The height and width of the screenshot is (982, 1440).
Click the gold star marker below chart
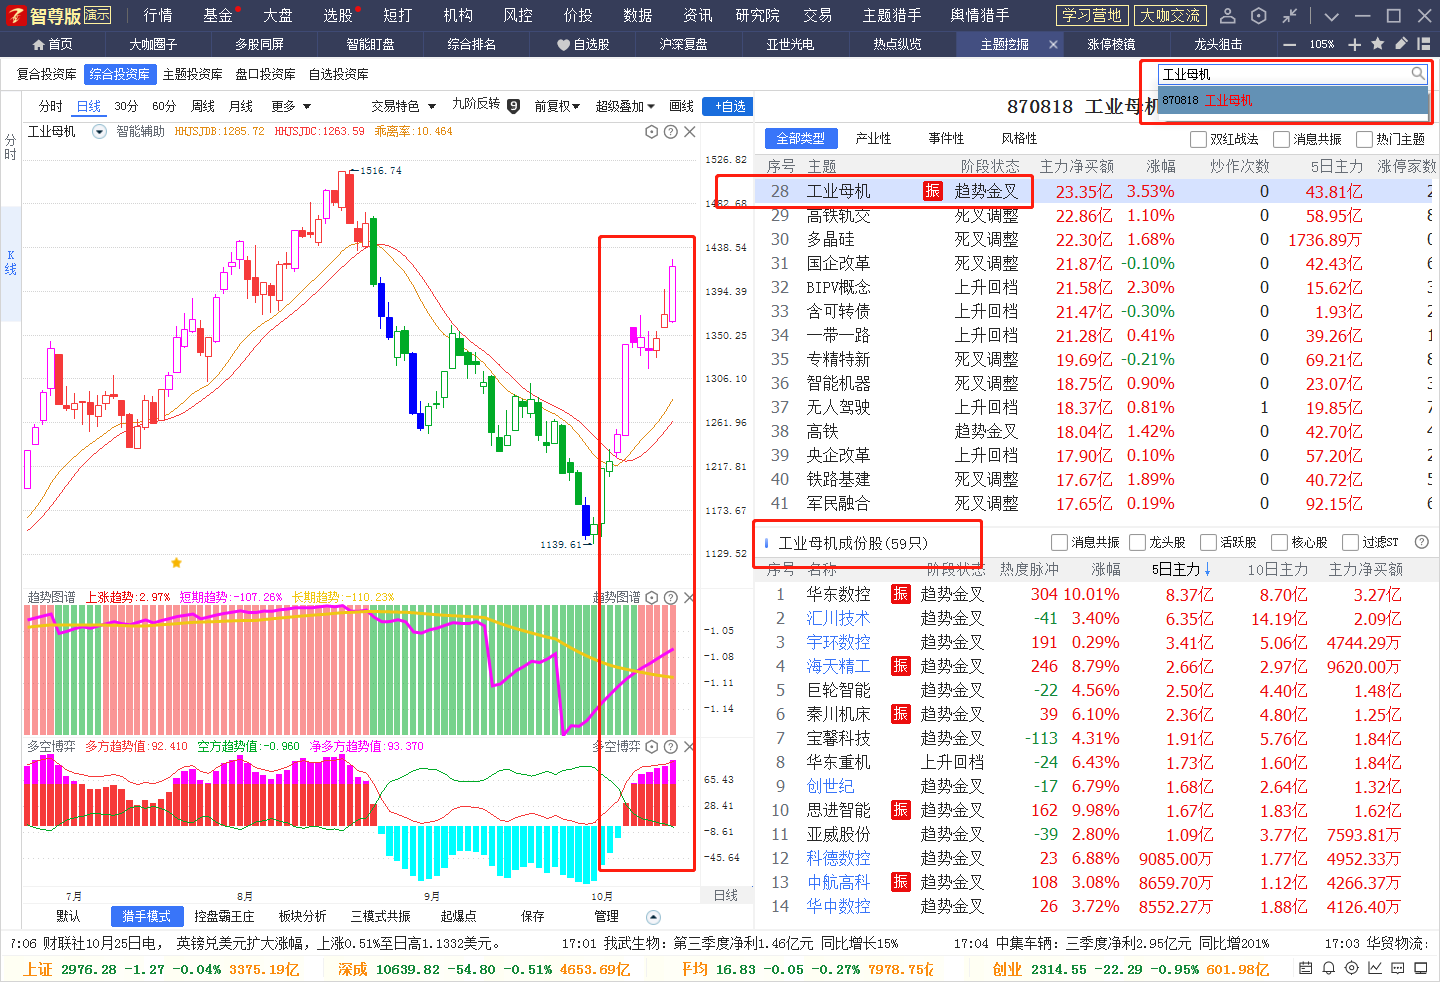click(177, 563)
